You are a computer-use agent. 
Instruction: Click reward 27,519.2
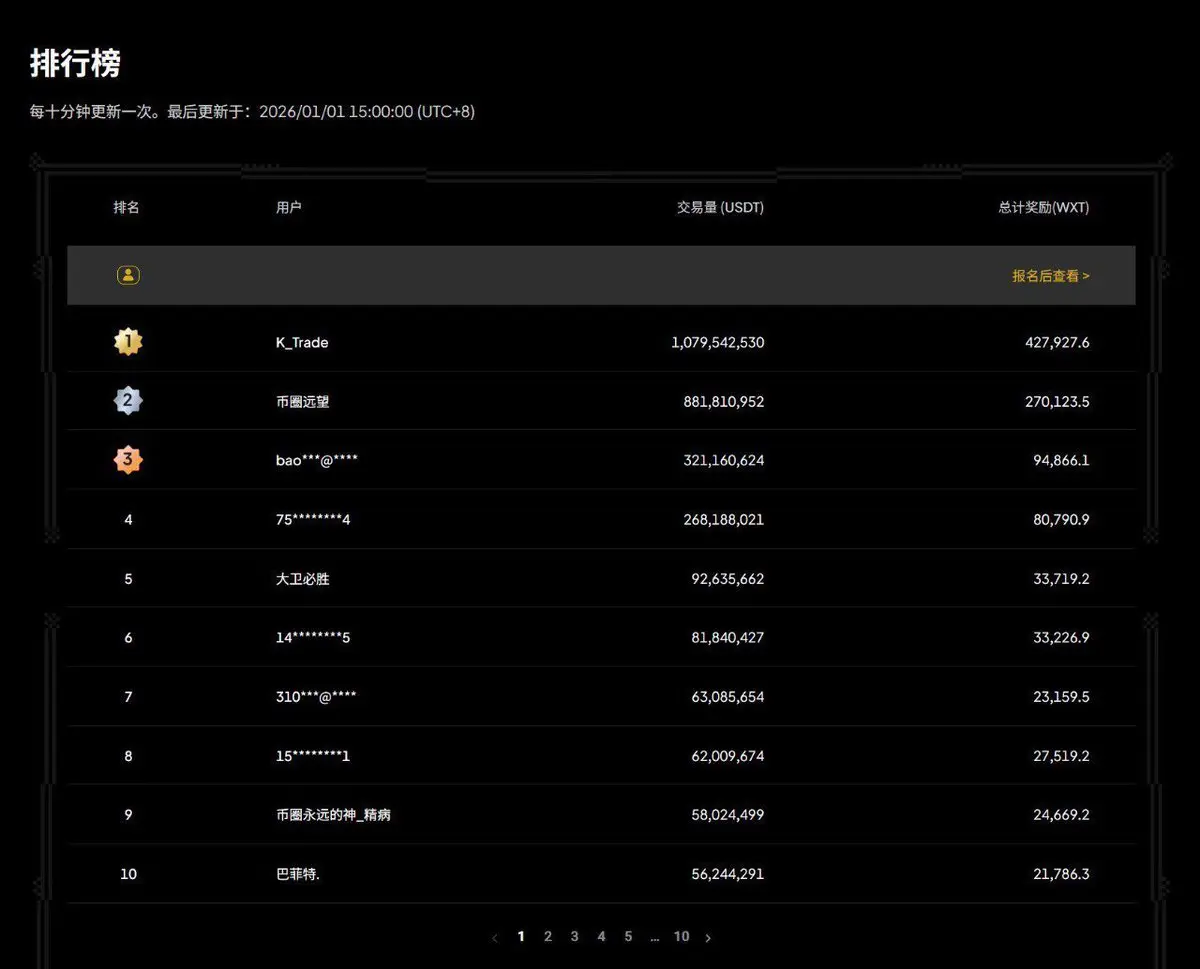1062,755
